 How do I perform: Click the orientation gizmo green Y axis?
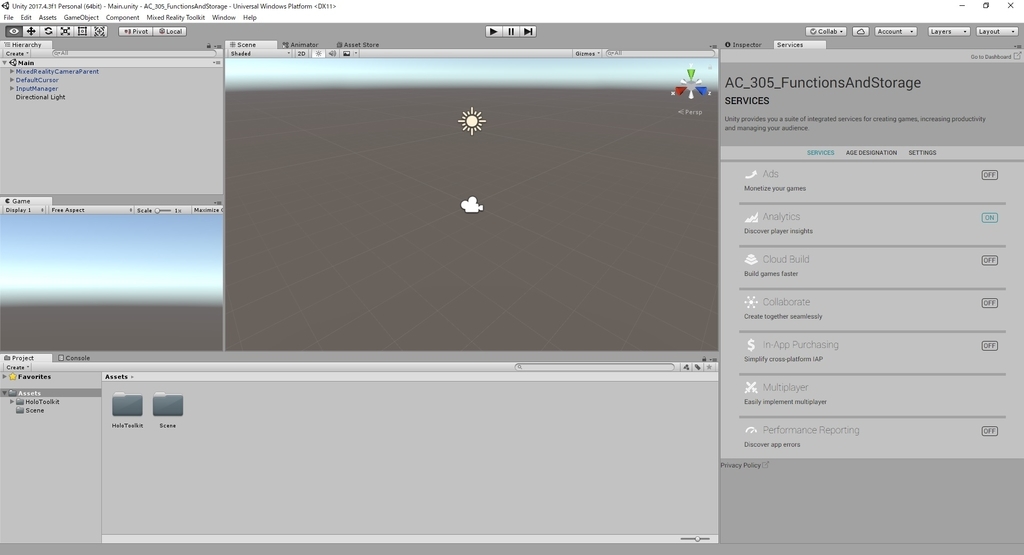(691, 72)
